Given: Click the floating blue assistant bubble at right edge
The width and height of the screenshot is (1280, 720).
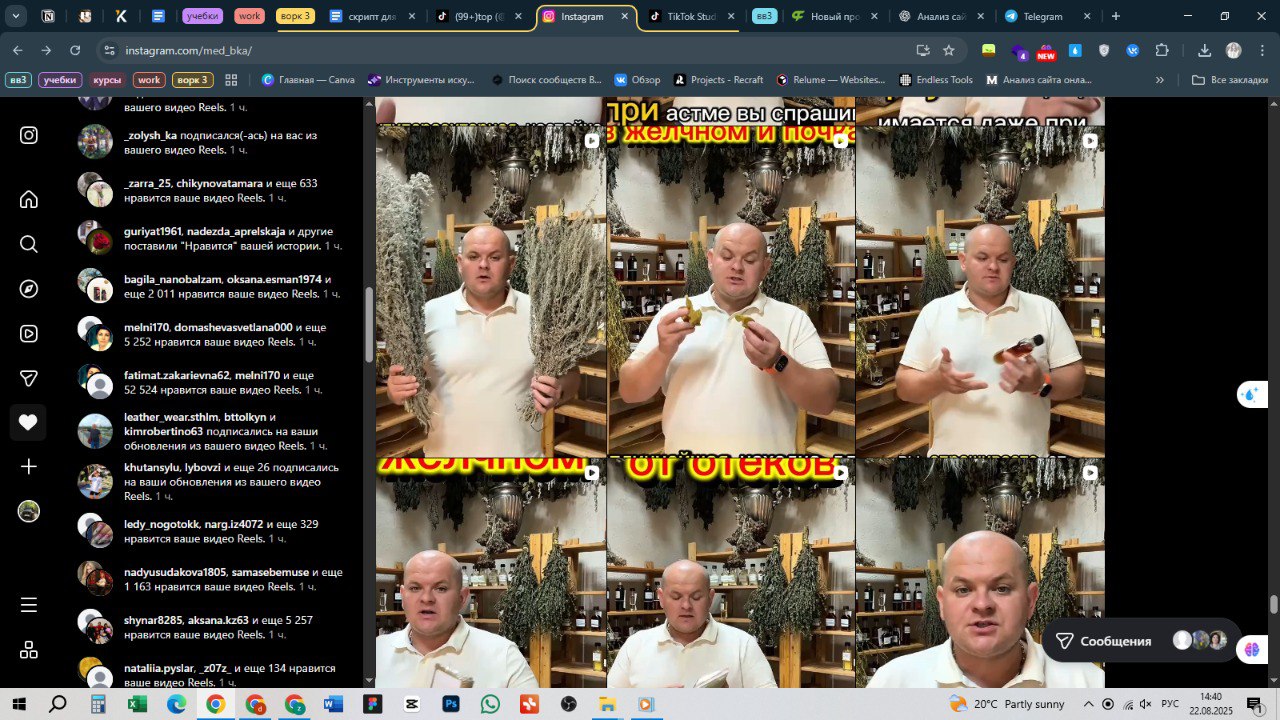Looking at the screenshot, I should 1250,394.
